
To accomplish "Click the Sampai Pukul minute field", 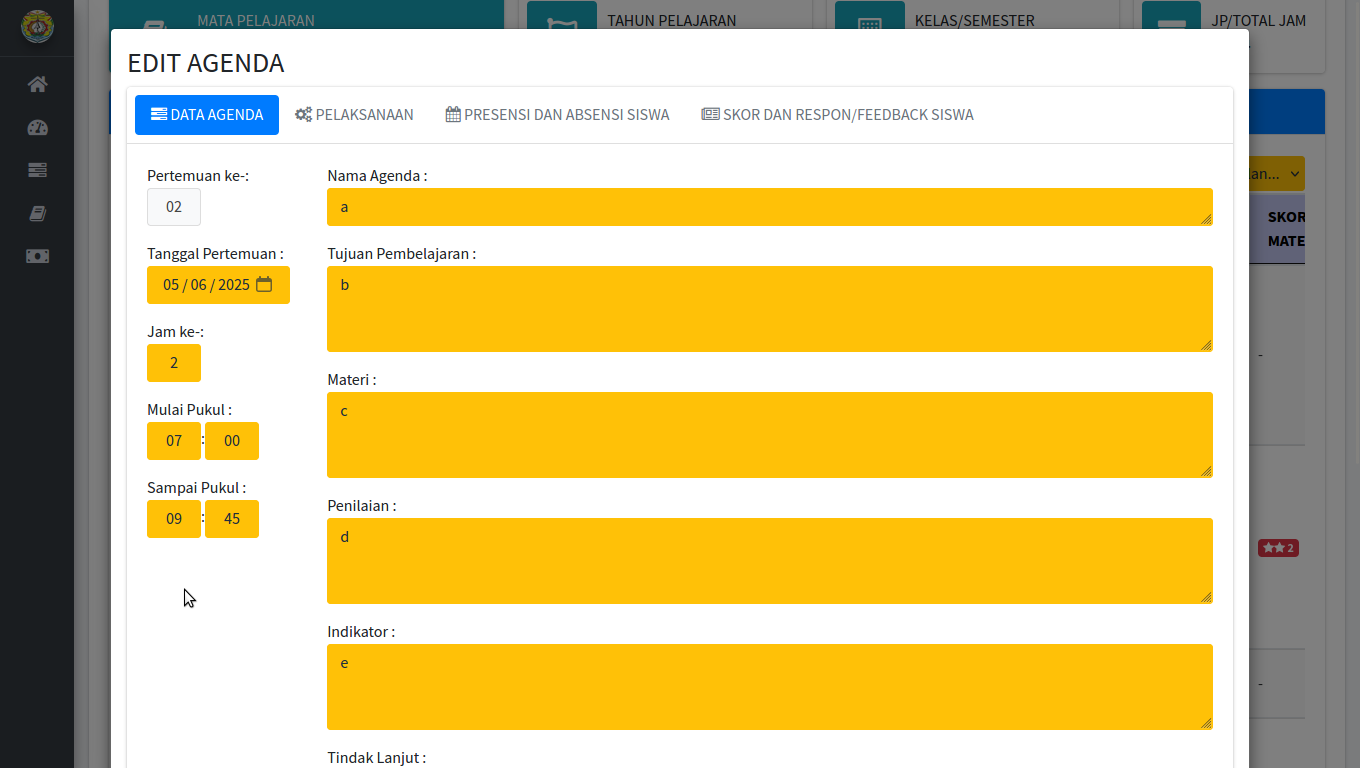I will point(232,519).
